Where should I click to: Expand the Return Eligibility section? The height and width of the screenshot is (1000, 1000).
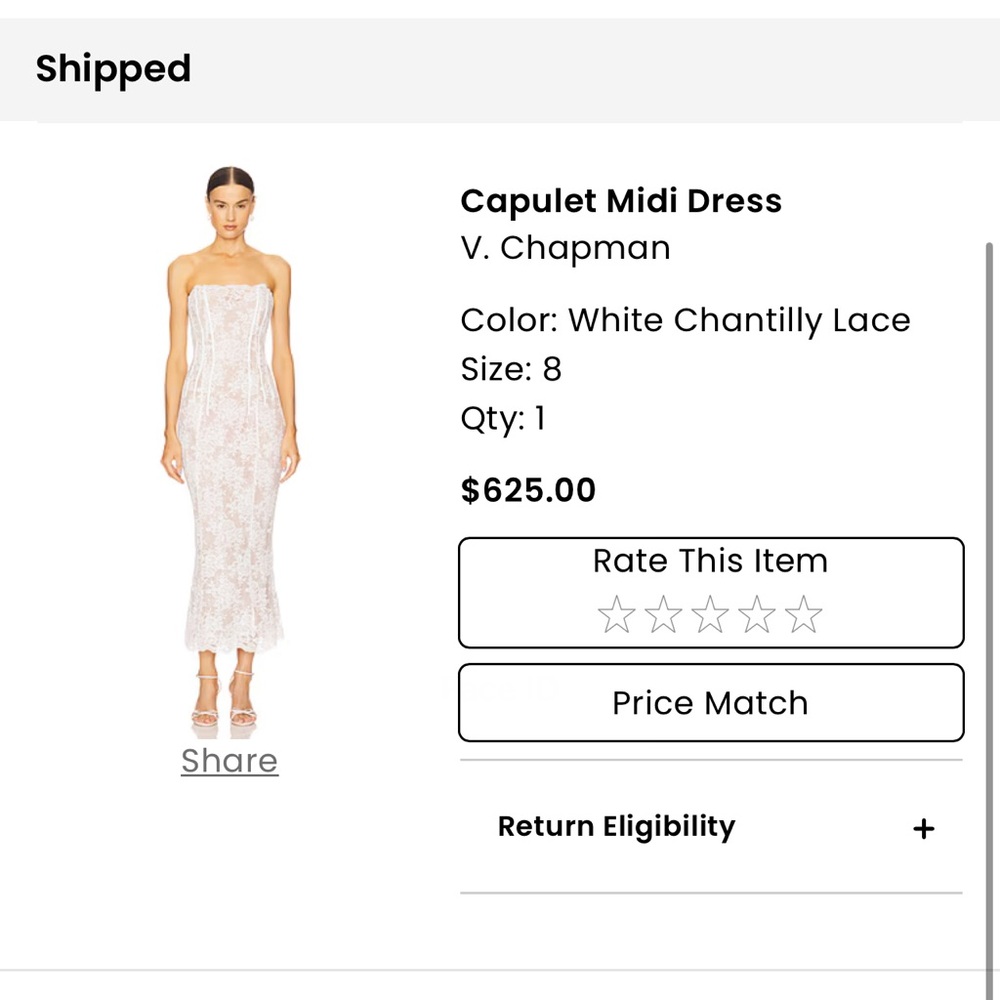[x=616, y=827]
